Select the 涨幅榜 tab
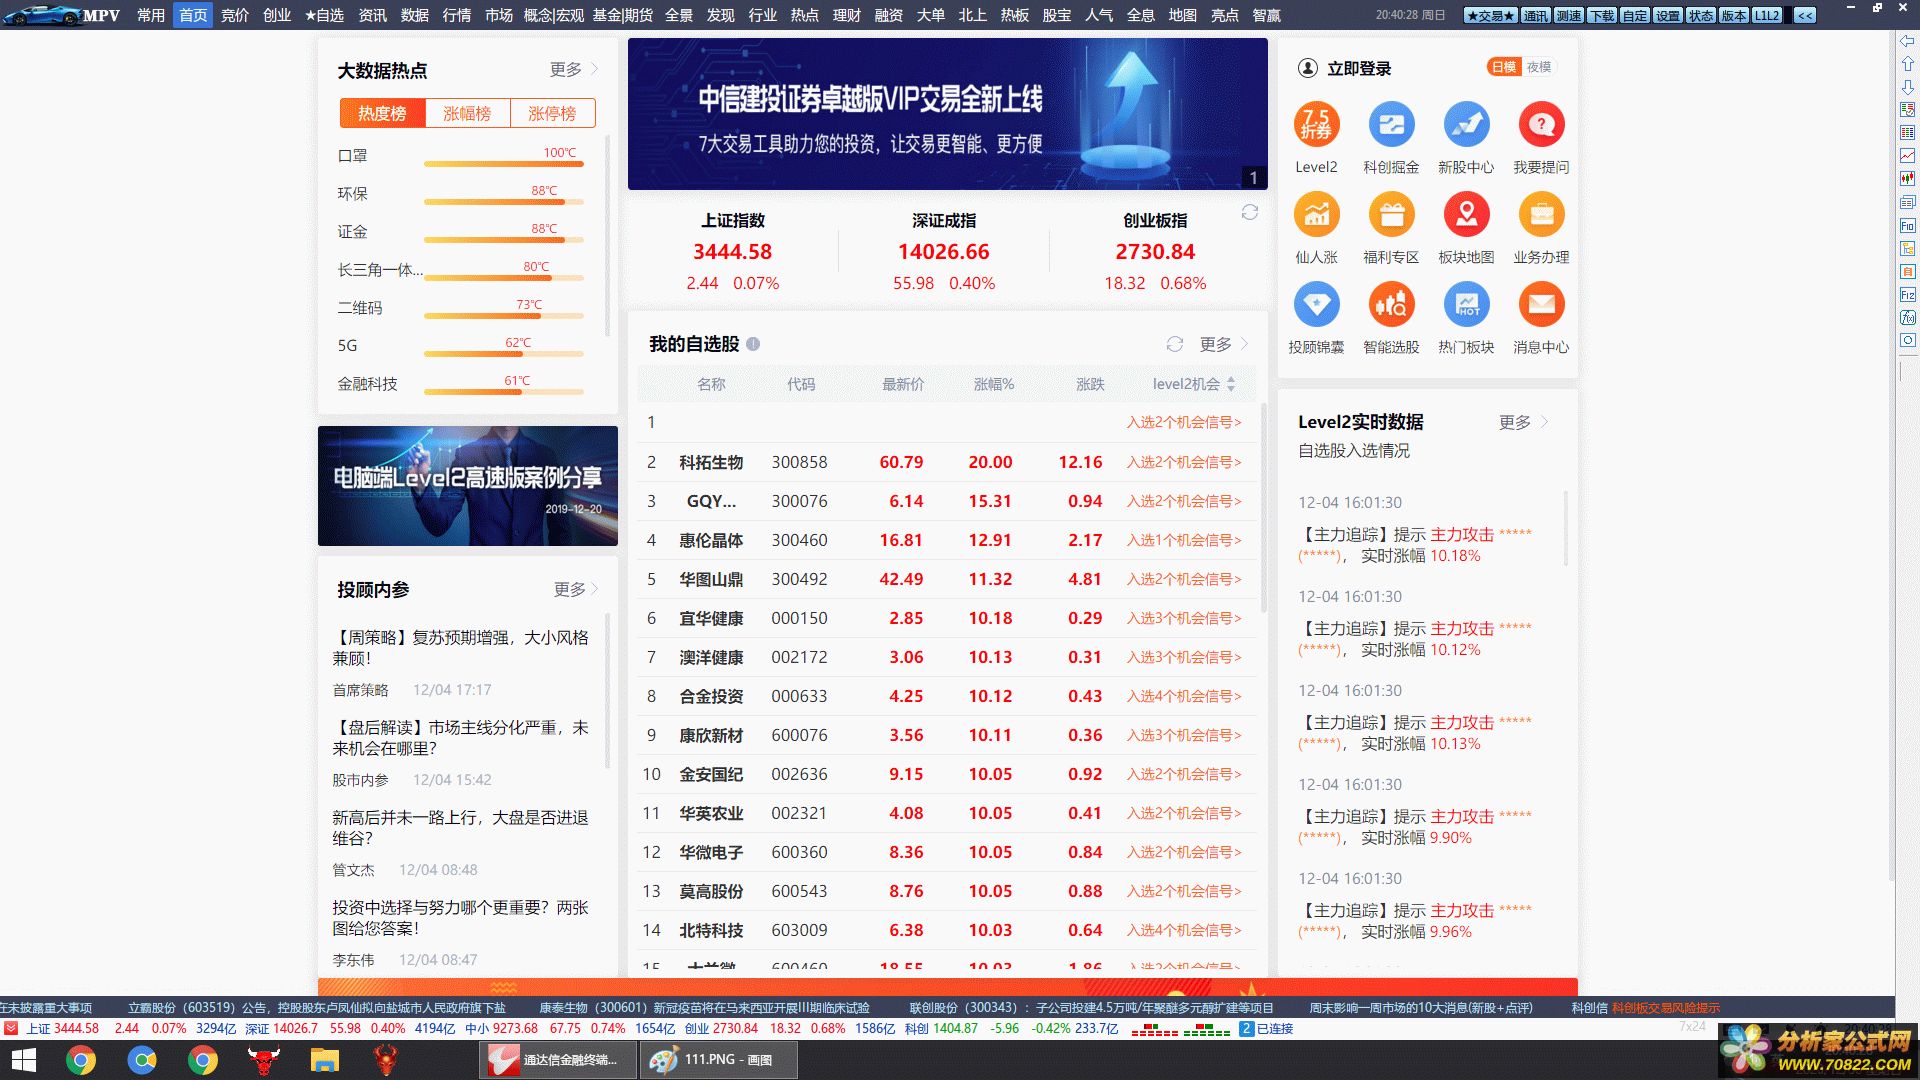1920x1080 pixels. [x=467, y=113]
